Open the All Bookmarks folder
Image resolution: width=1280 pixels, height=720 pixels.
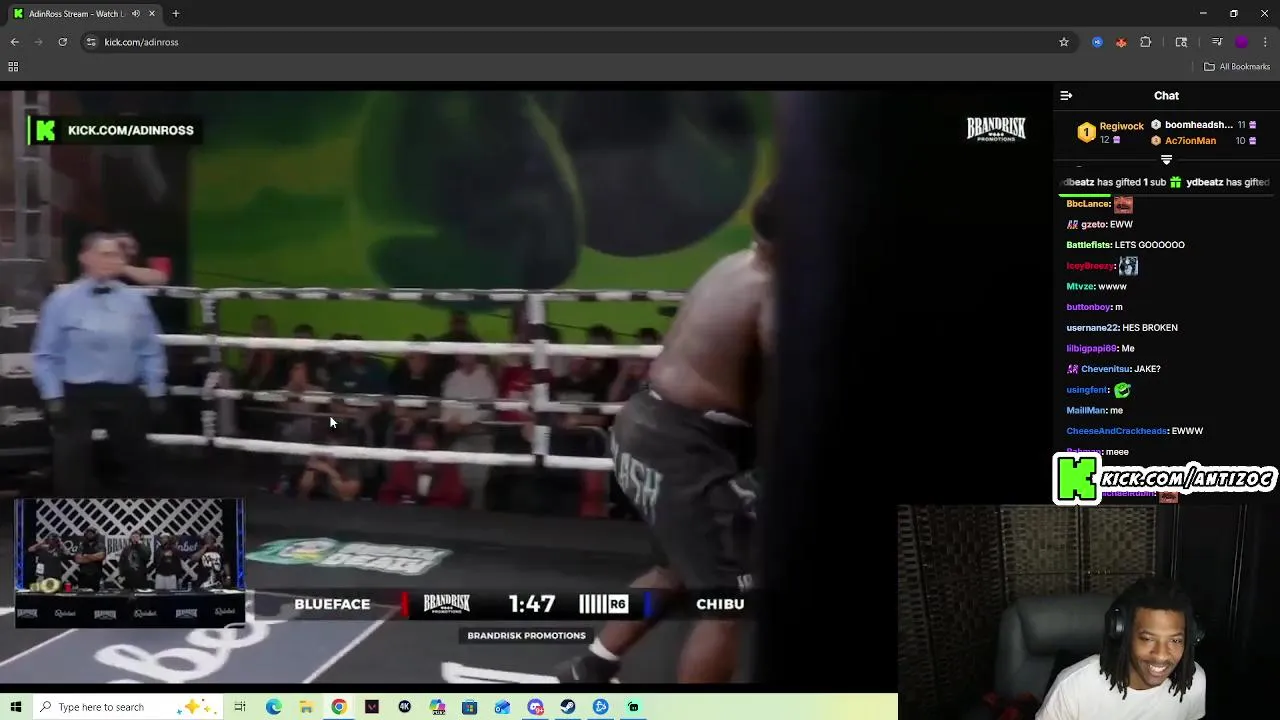coord(1237,67)
